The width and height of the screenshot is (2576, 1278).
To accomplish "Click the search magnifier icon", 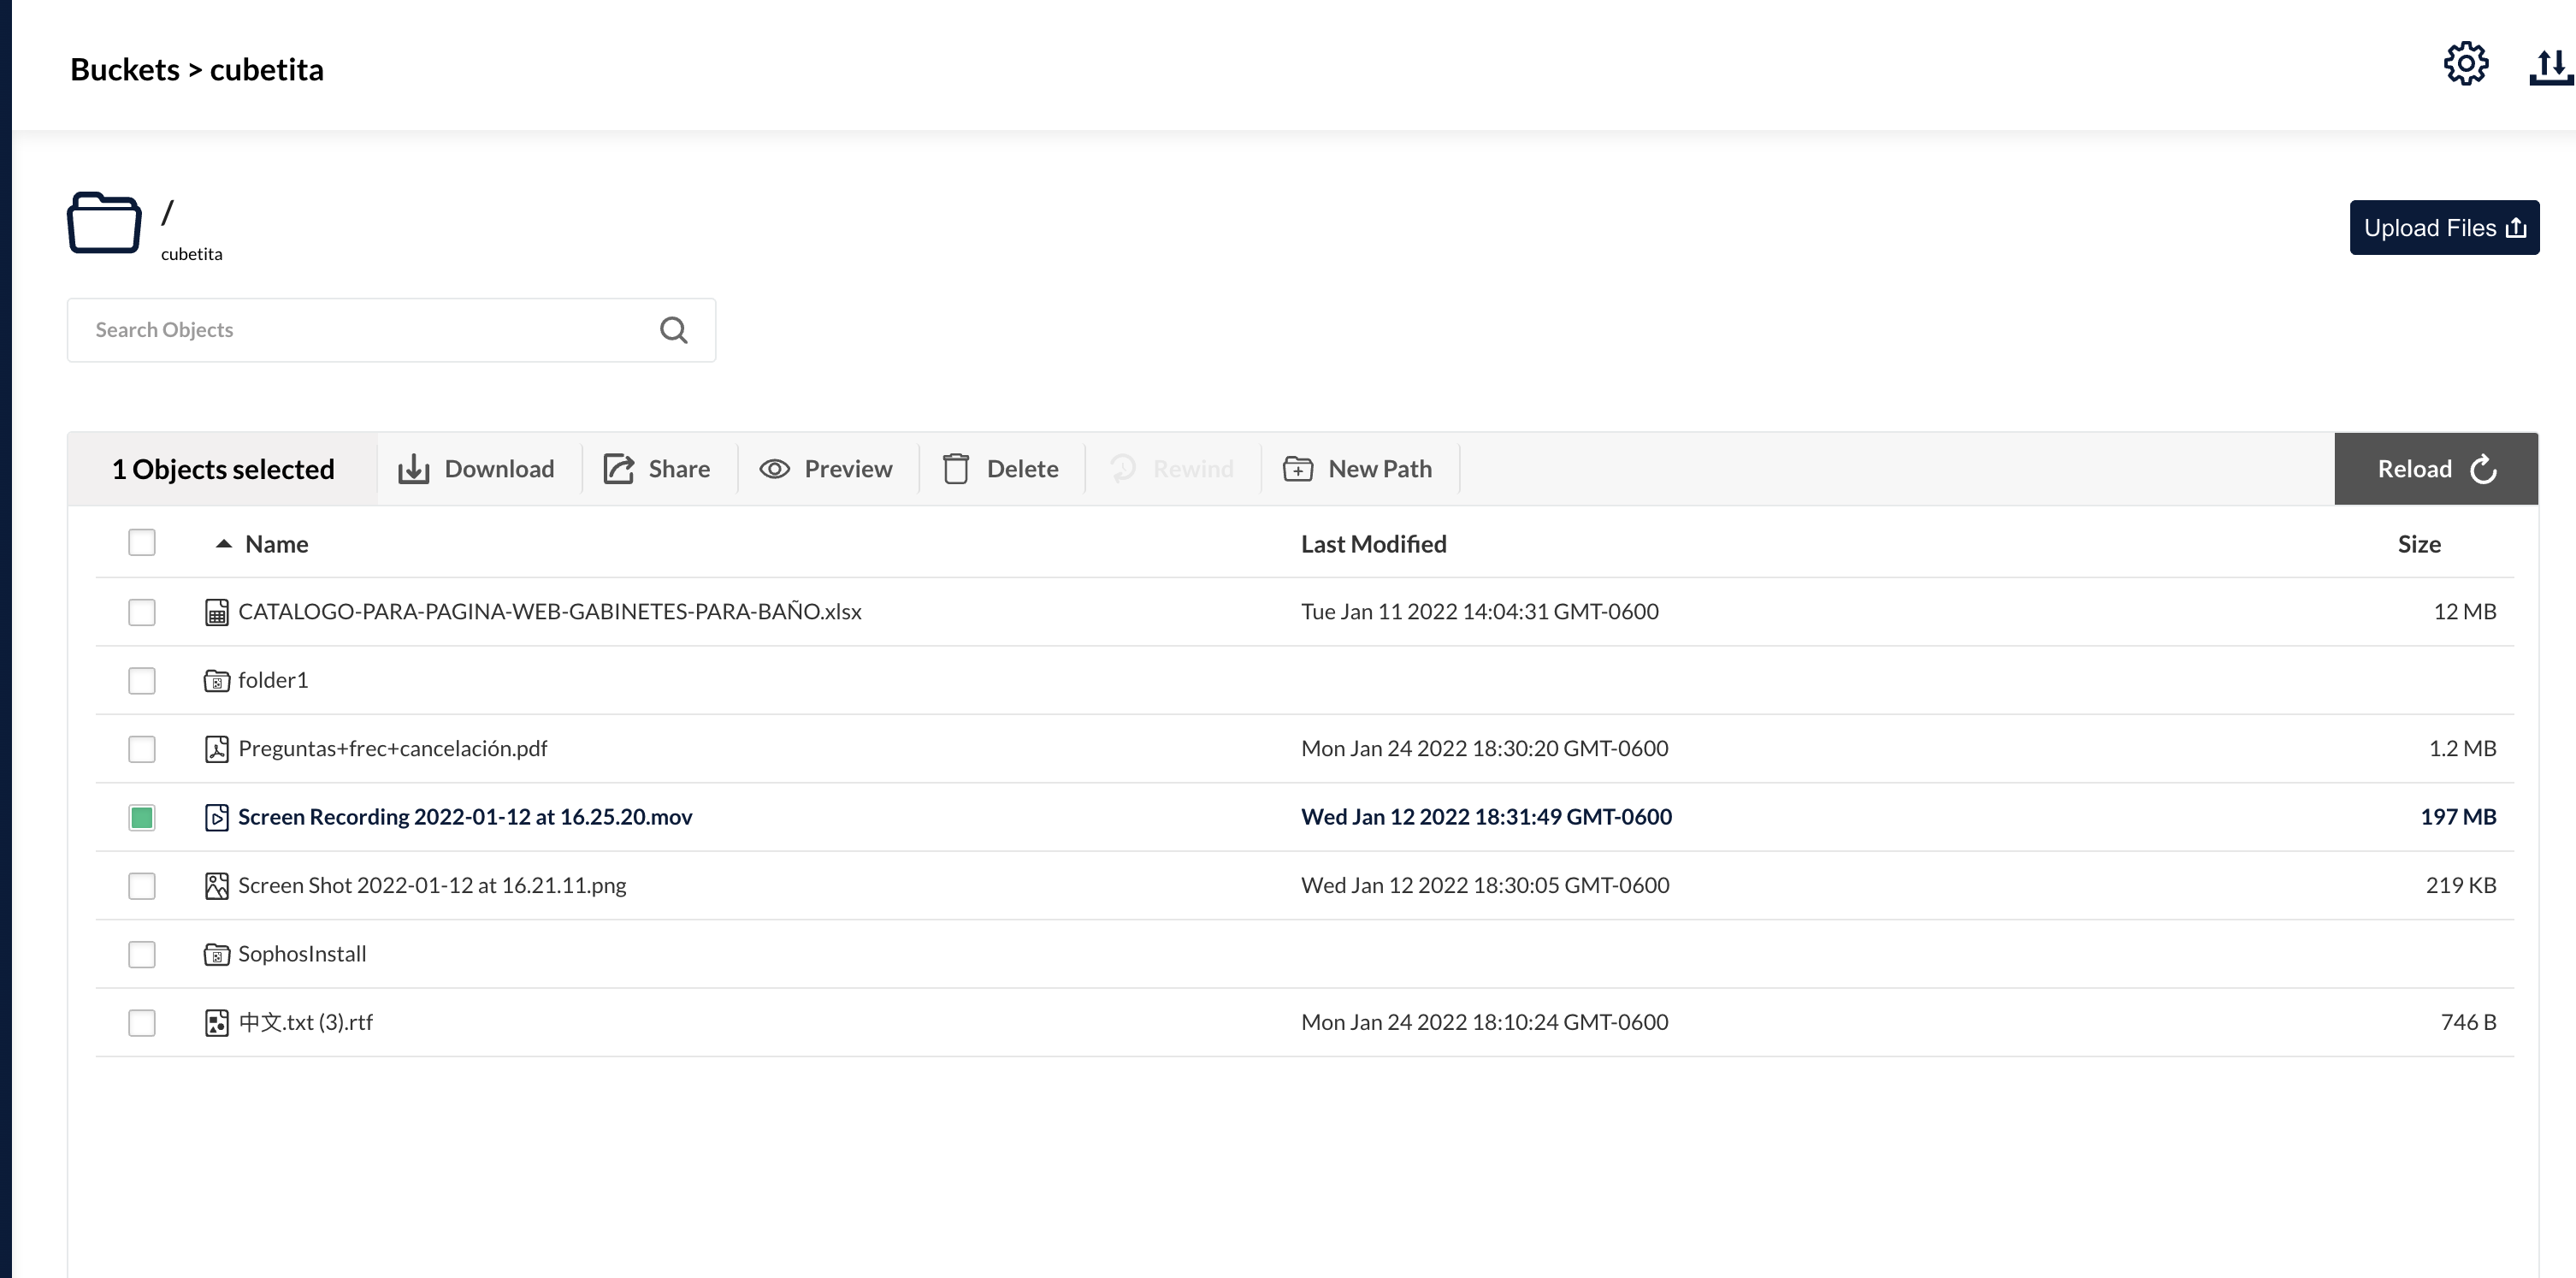I will tap(673, 330).
